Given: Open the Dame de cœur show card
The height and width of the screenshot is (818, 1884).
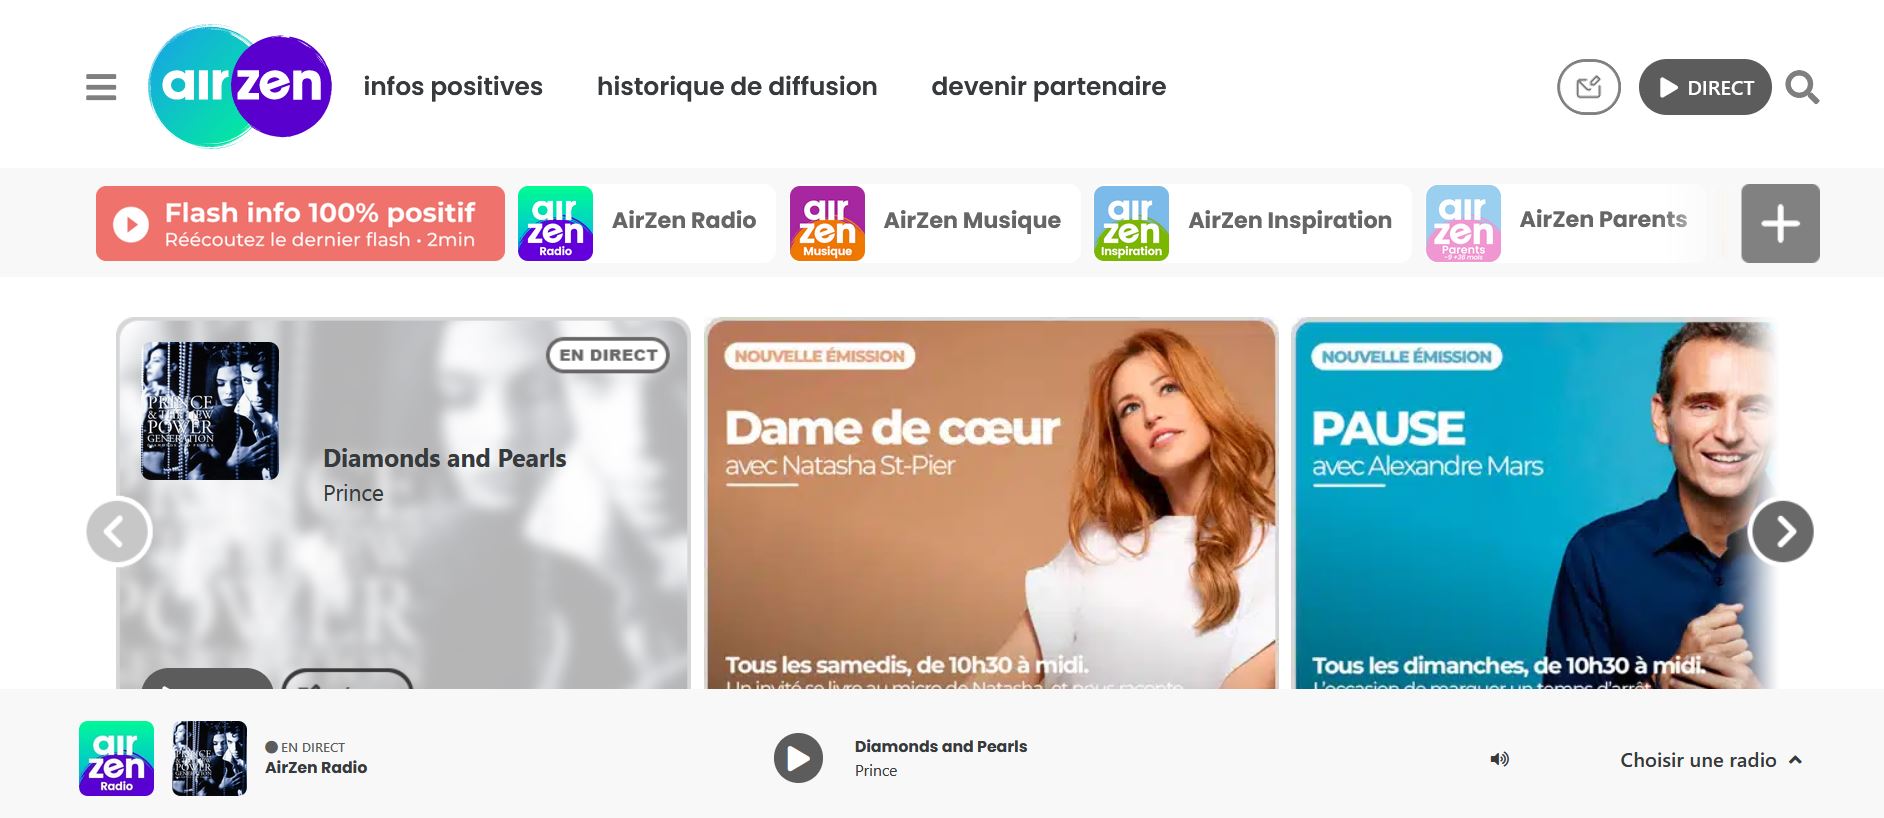Looking at the screenshot, I should 991,504.
